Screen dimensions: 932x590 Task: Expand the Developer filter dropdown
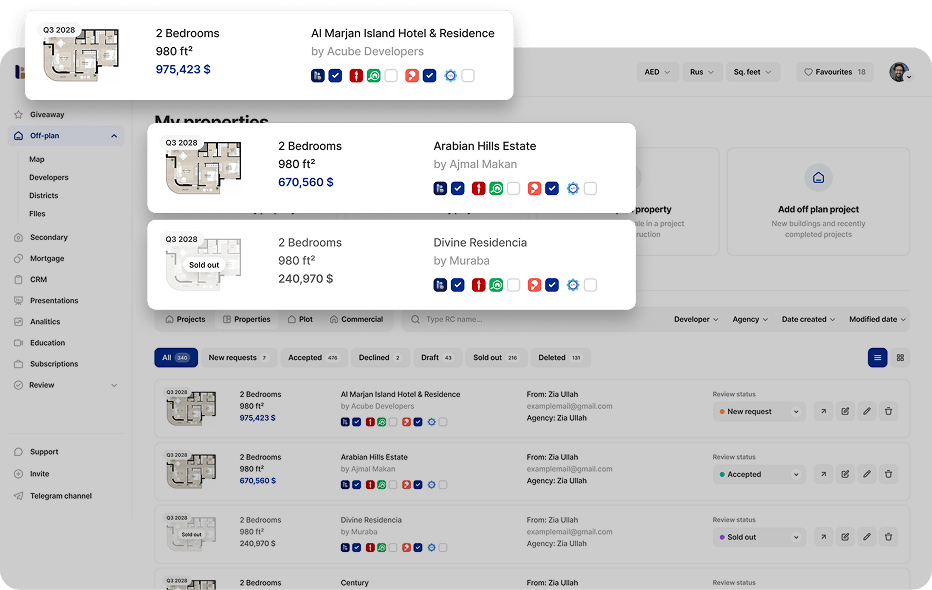coord(696,319)
